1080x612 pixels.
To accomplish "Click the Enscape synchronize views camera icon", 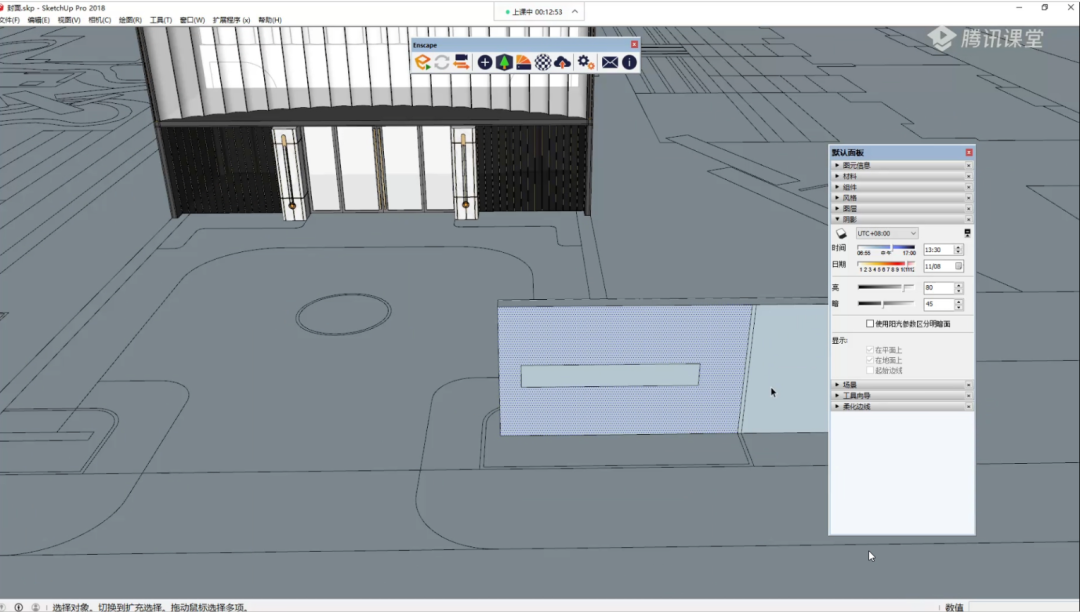I will (461, 62).
